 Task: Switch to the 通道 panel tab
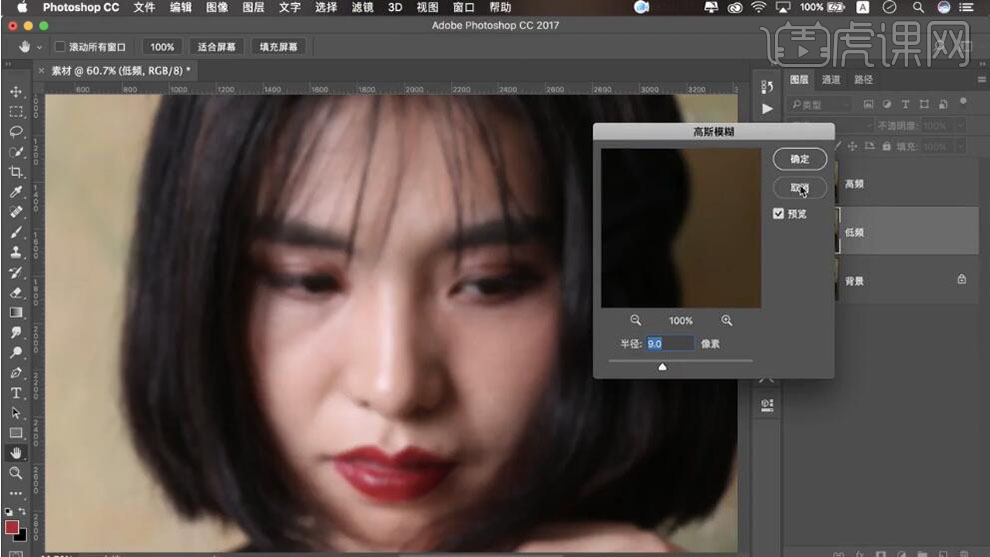[x=831, y=80]
